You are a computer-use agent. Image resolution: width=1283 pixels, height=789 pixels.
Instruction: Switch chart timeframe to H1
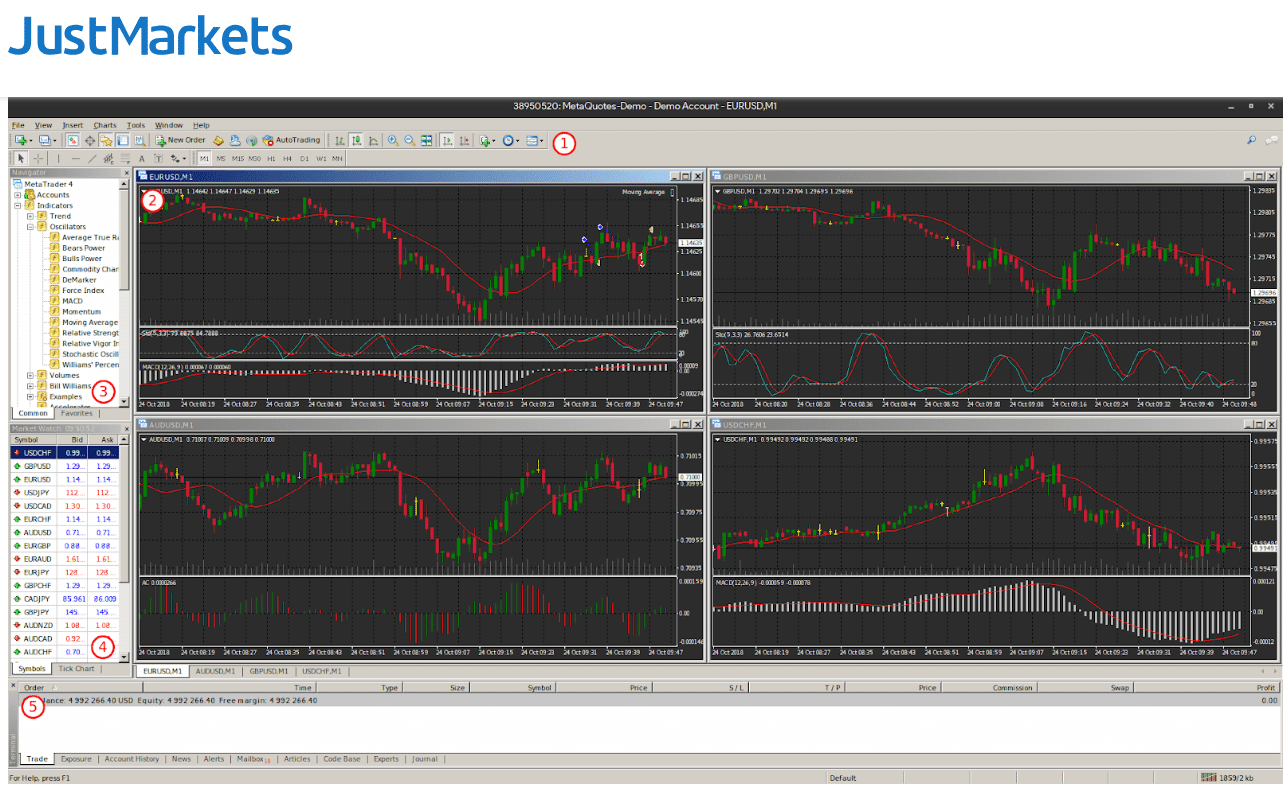(270, 158)
